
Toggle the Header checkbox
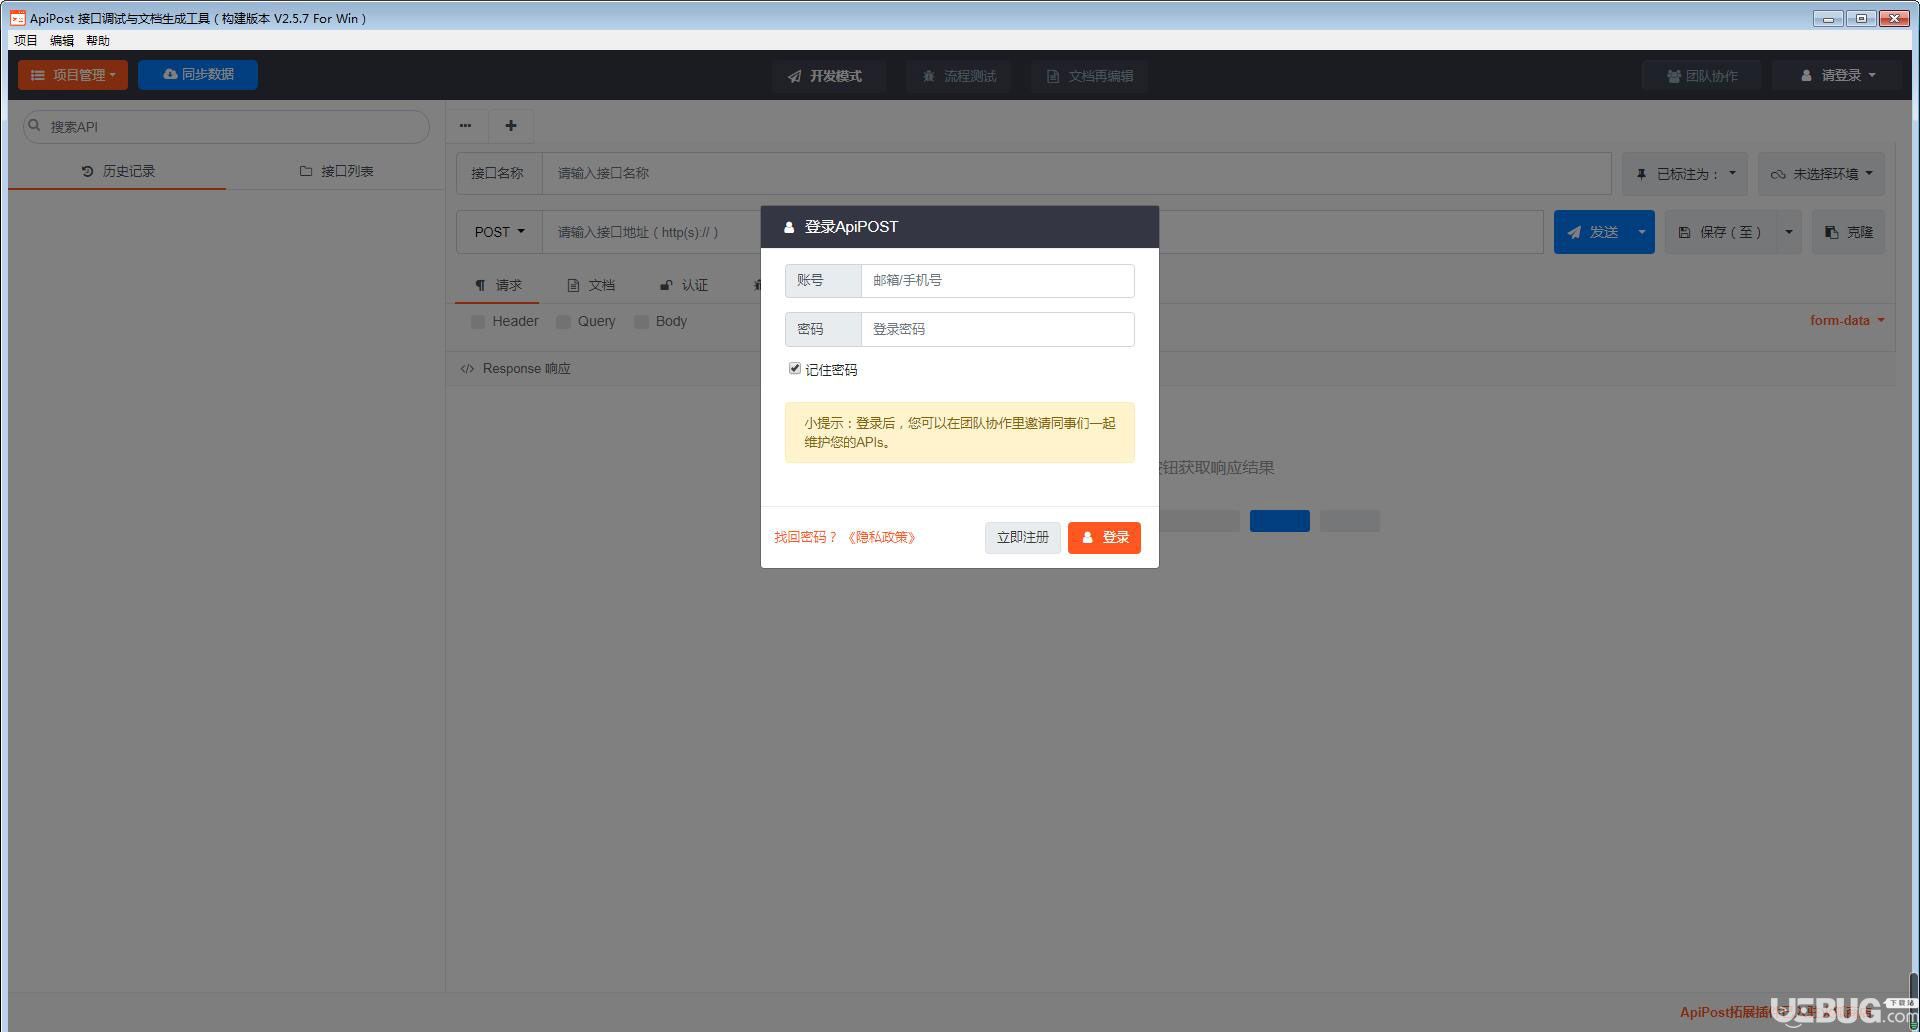coord(478,321)
